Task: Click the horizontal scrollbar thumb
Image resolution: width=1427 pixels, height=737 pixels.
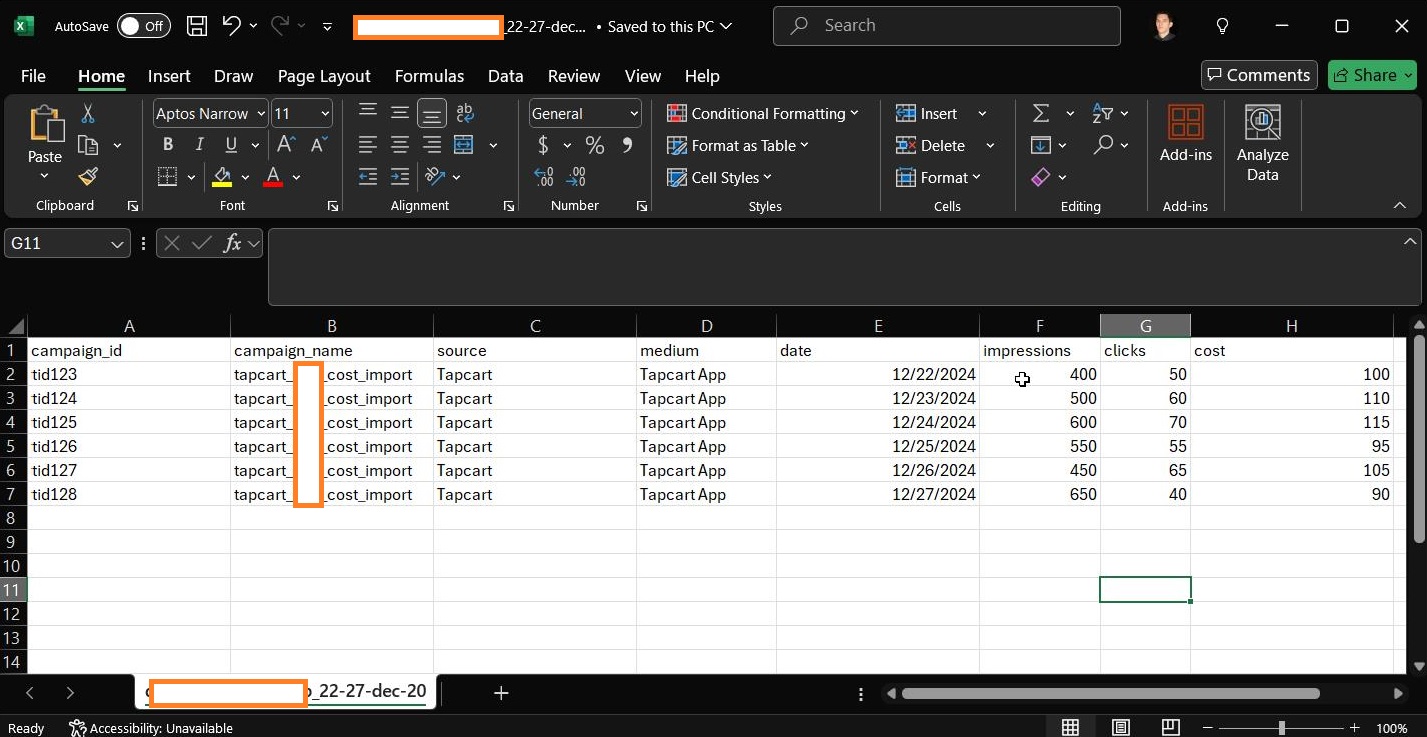Action: 1110,693
